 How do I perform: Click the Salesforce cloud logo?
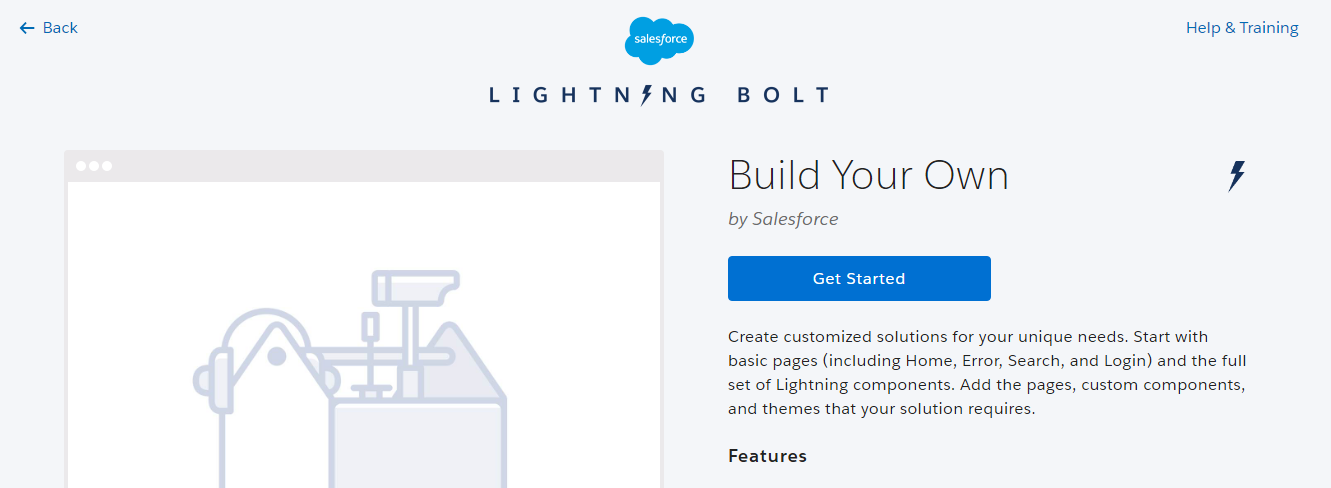click(x=659, y=41)
